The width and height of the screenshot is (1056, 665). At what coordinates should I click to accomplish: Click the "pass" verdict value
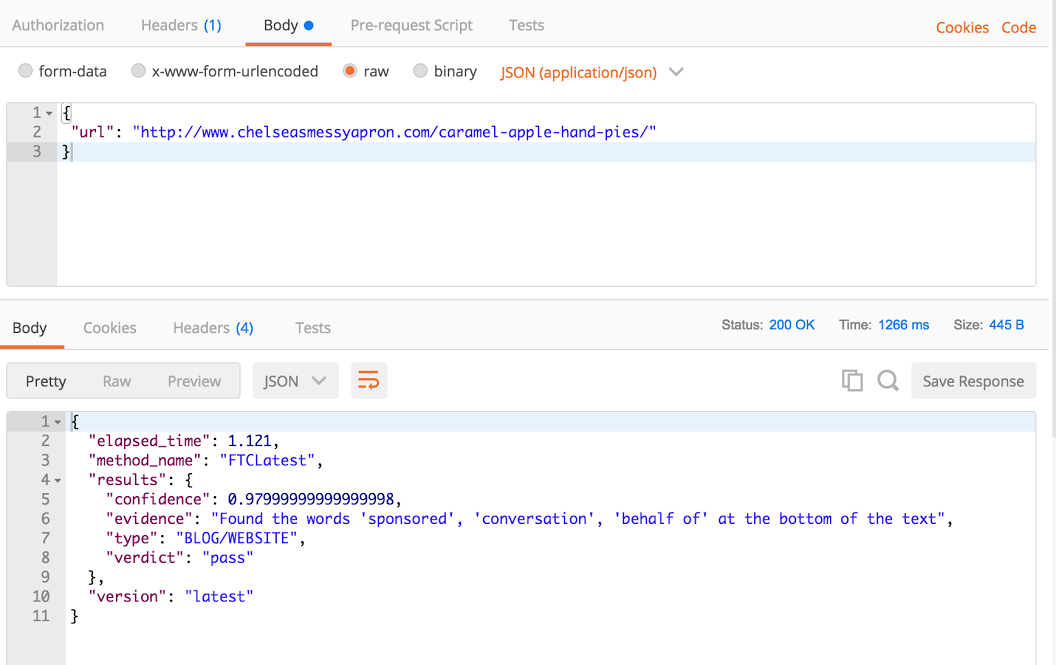[x=228, y=558]
